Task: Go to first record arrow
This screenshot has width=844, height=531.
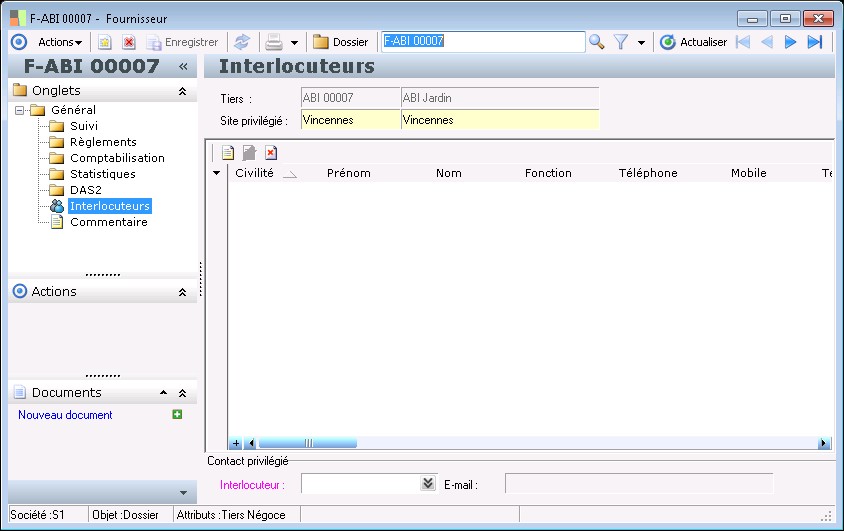Action: pyautogui.click(x=743, y=42)
